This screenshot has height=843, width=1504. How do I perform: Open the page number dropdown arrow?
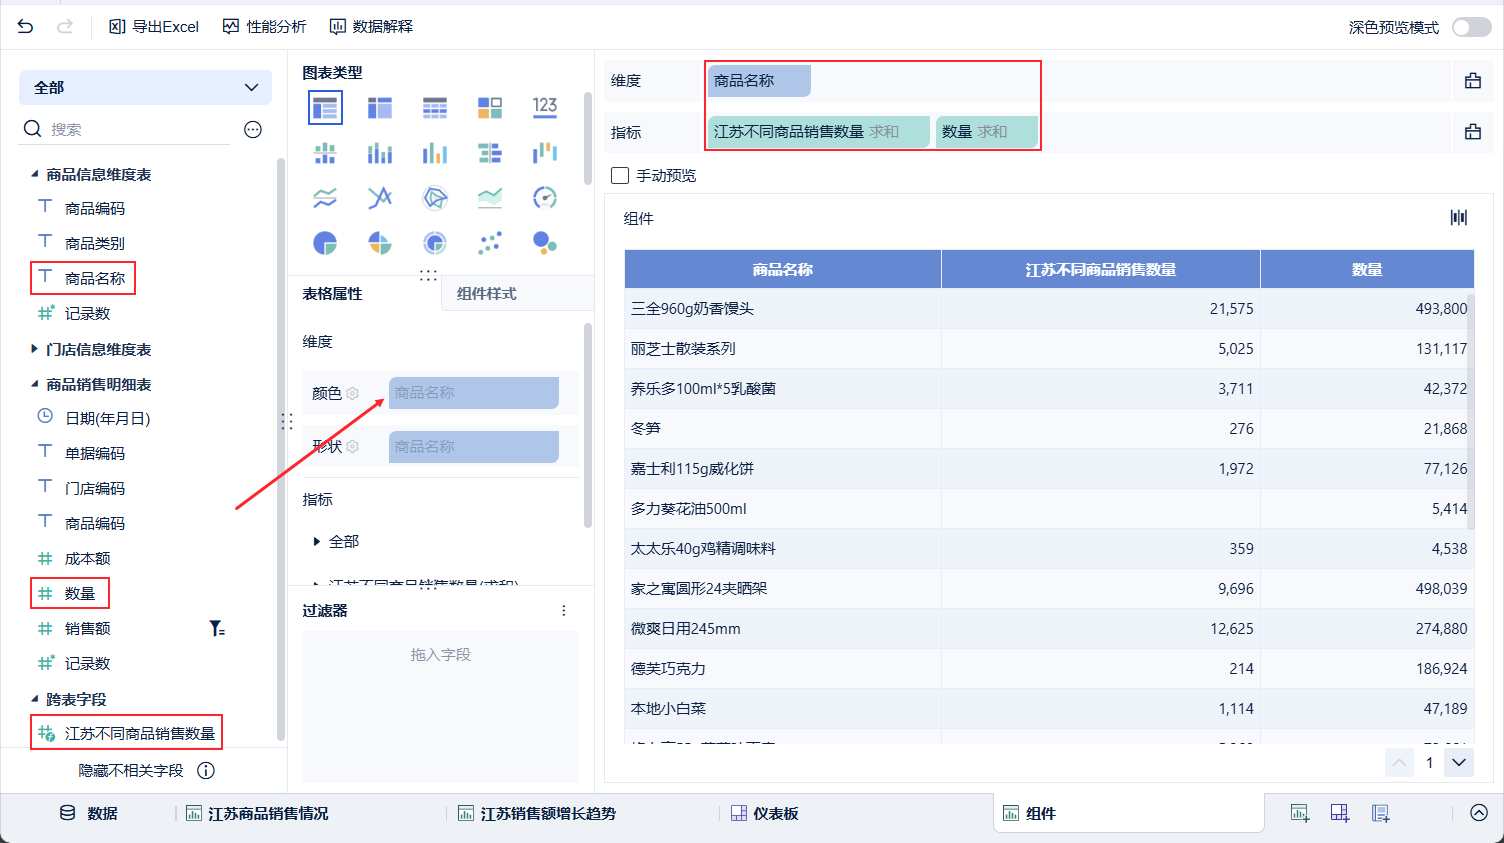click(1459, 762)
